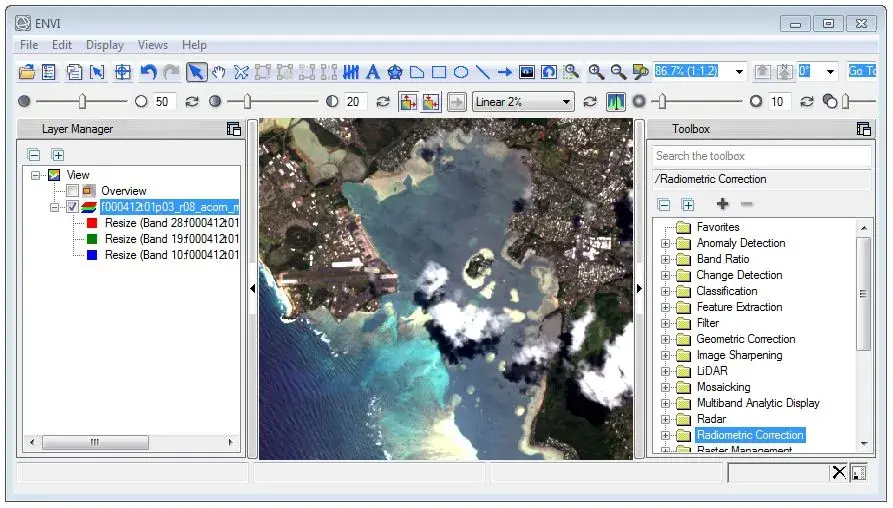893x508 pixels.
Task: Open the Display menu
Action: (105, 45)
